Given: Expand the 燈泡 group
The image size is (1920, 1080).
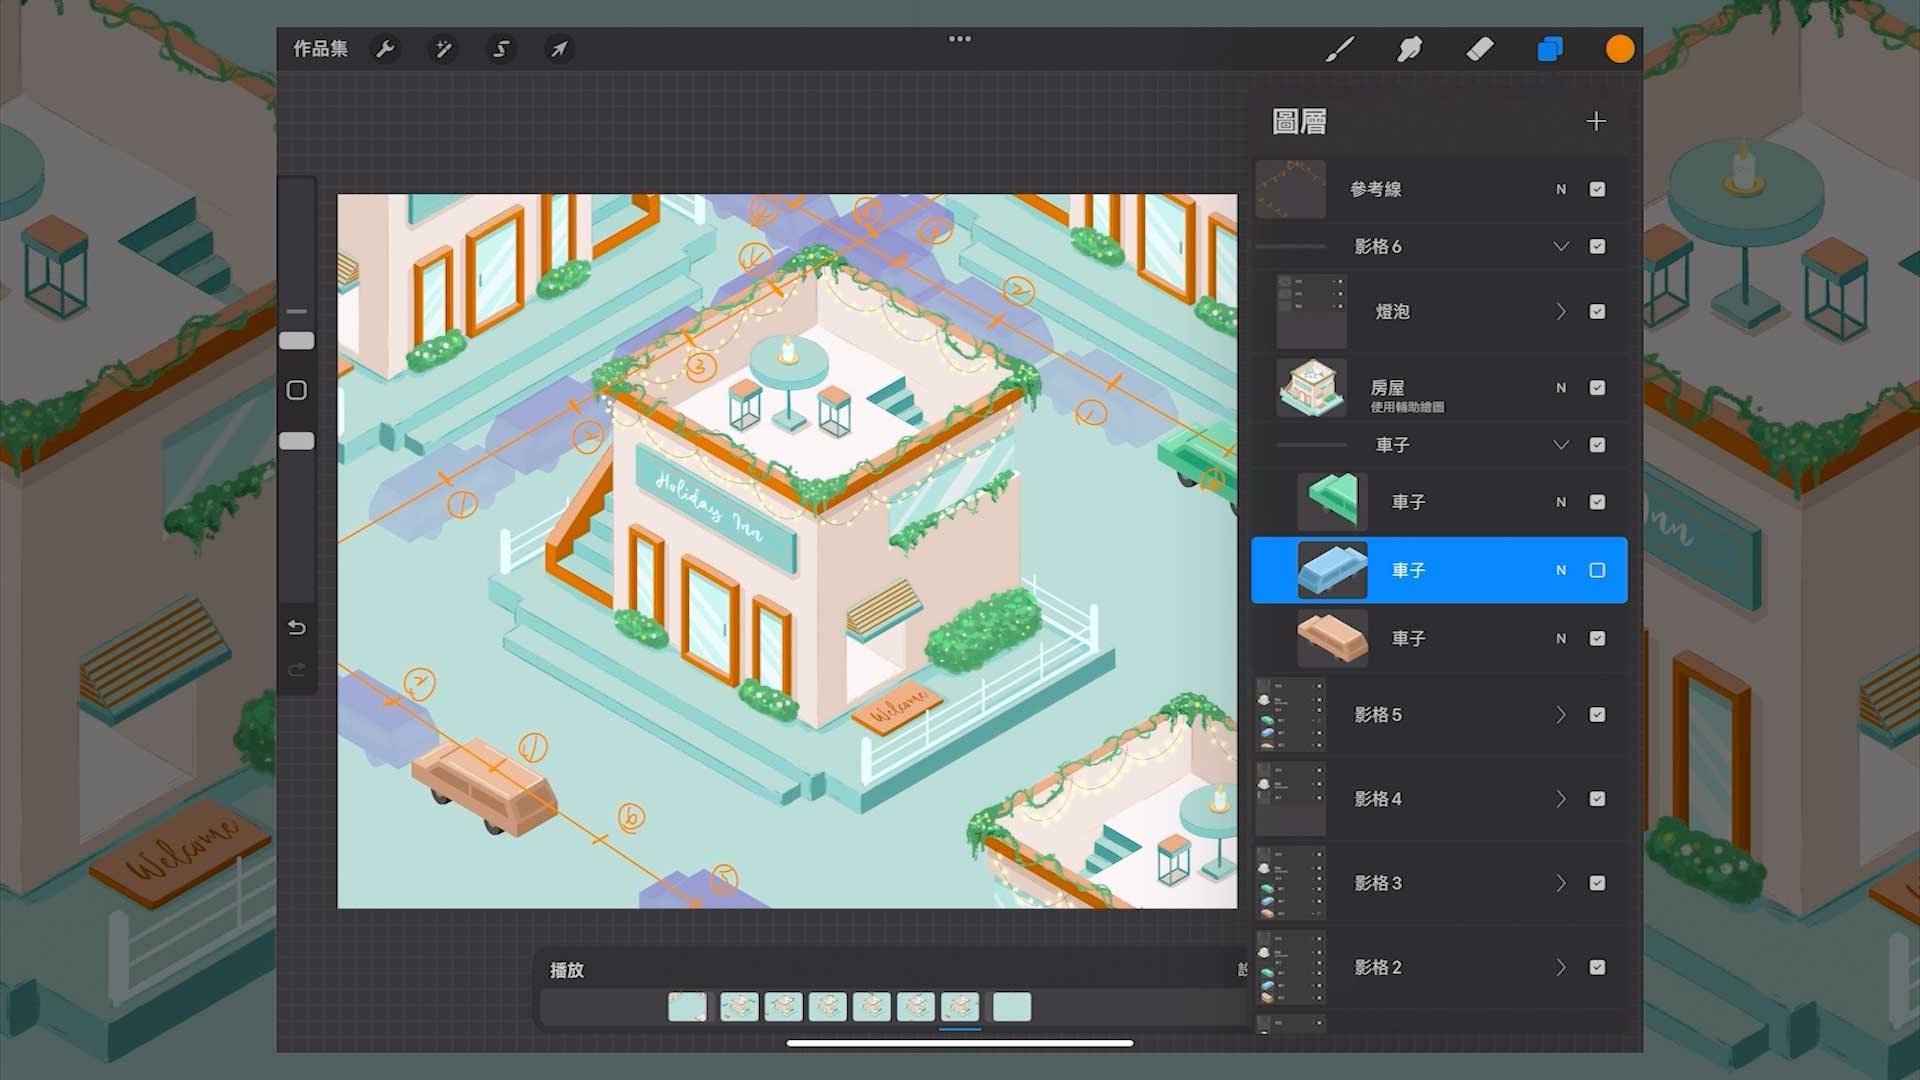Looking at the screenshot, I should 1560,312.
